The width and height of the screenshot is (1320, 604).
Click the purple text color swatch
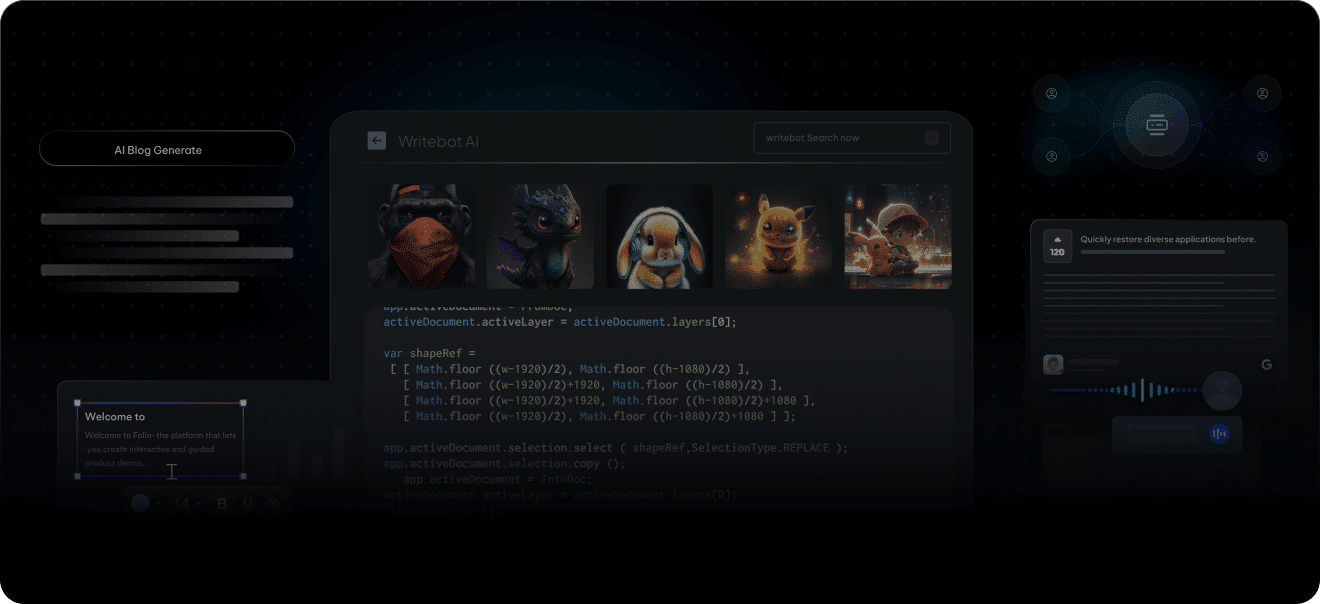coord(140,503)
